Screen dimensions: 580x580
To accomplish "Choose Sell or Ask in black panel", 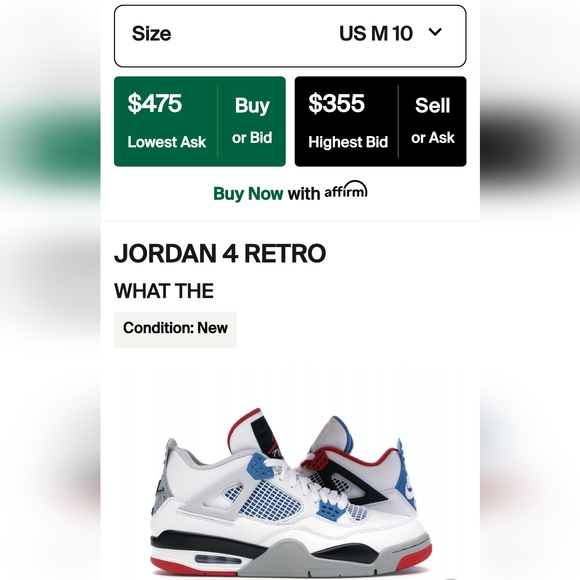I will pyautogui.click(x=432, y=121).
